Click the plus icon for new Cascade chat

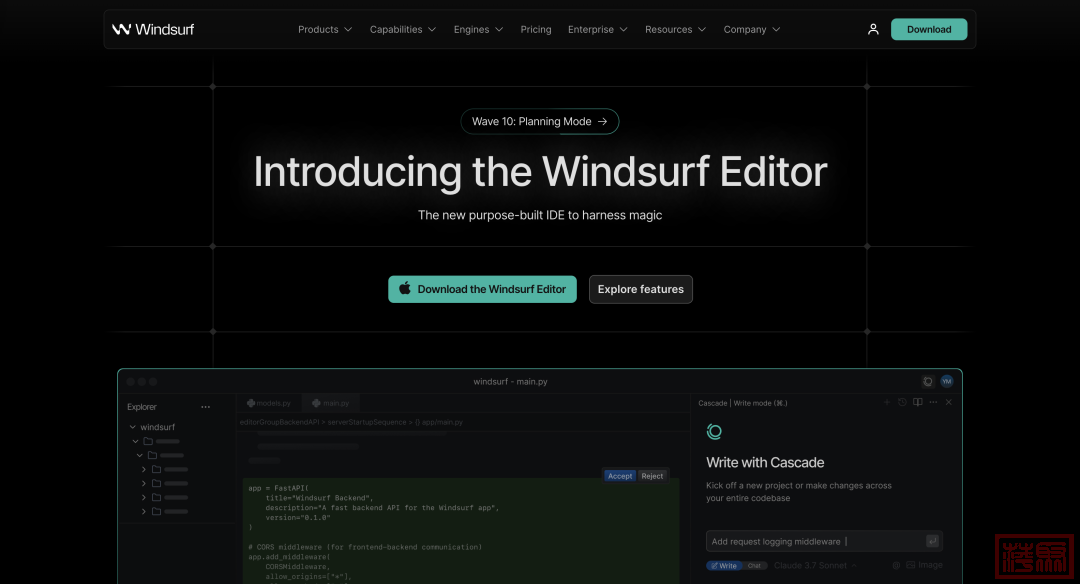coord(886,402)
